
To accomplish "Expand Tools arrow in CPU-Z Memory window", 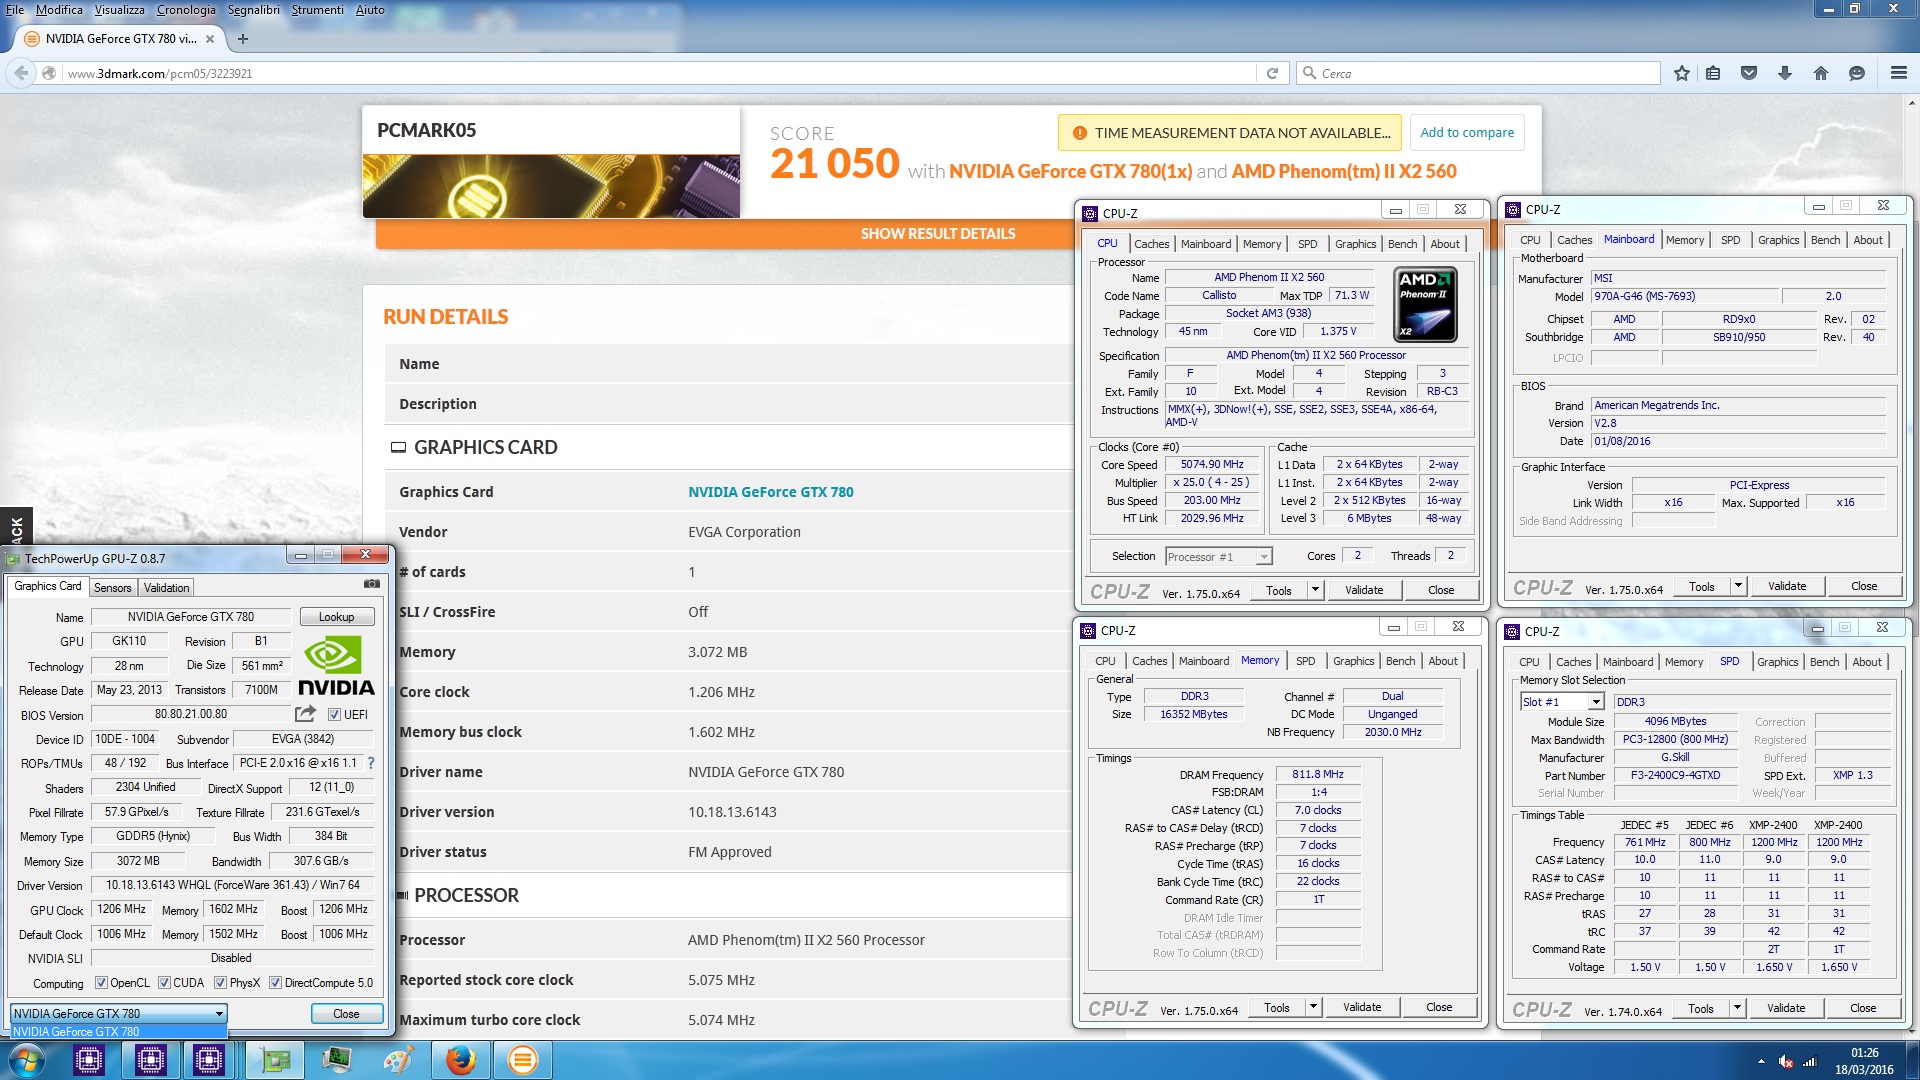I will 1313,1007.
